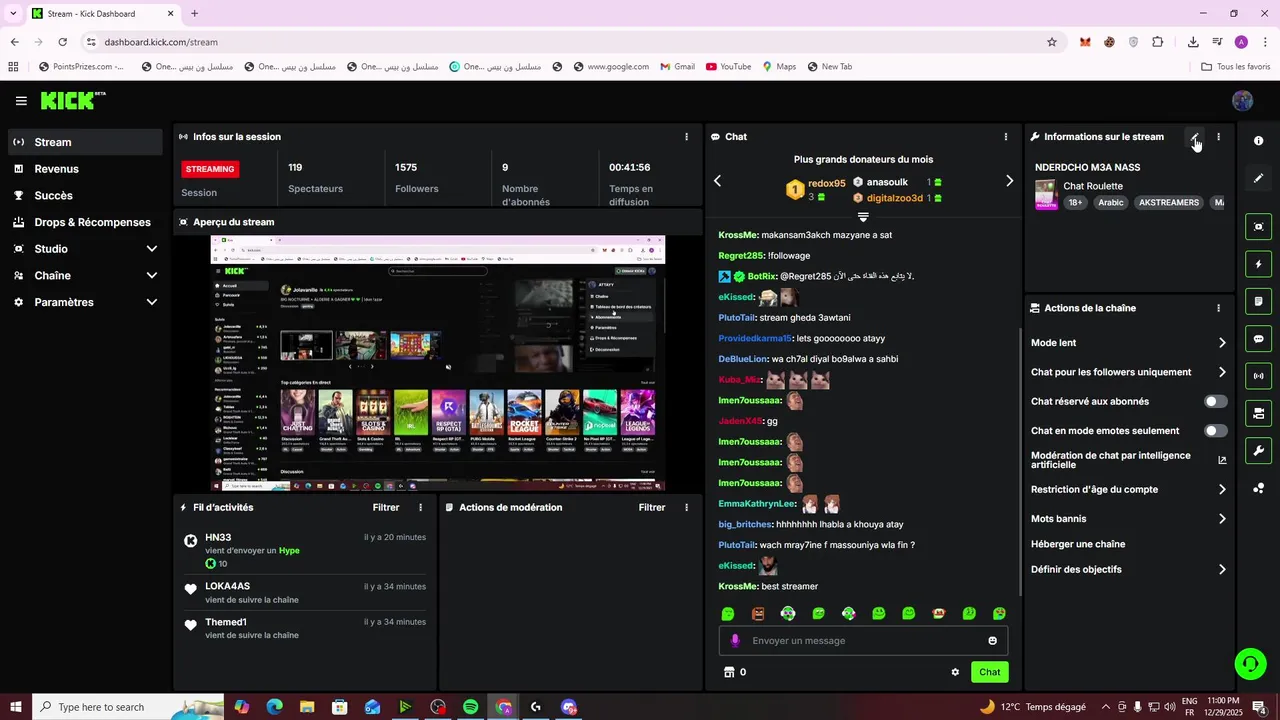Click the shop icon showing 0 below chat
This screenshot has height=720, width=1280.
(x=729, y=672)
